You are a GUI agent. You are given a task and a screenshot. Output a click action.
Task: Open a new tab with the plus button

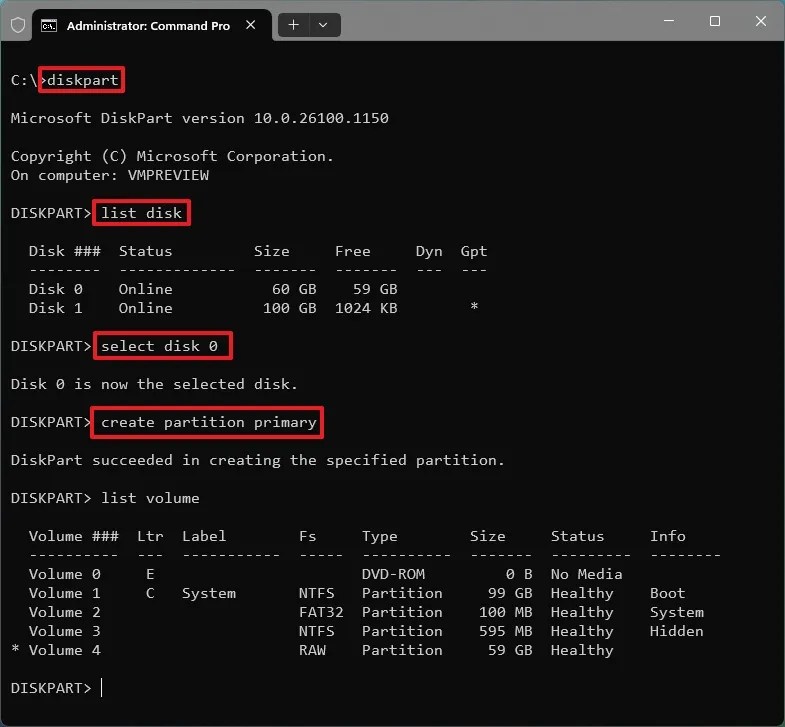pyautogui.click(x=294, y=25)
